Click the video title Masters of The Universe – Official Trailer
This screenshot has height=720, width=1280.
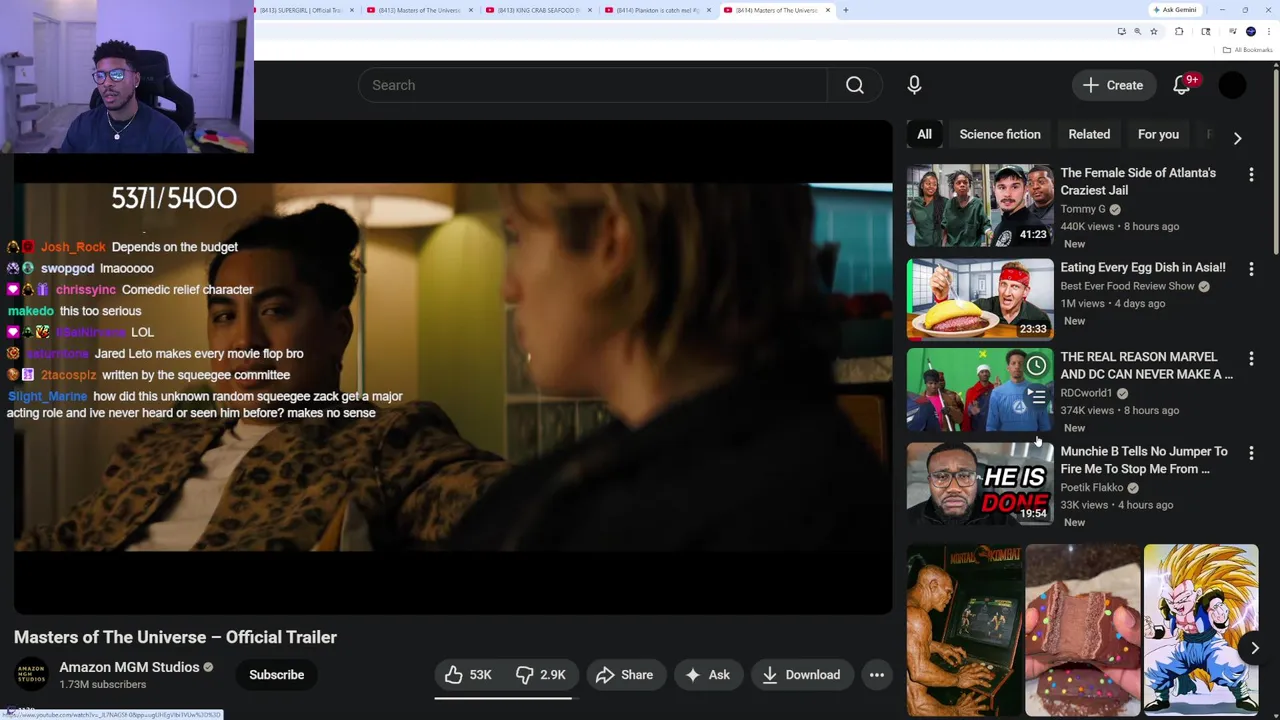click(x=175, y=637)
